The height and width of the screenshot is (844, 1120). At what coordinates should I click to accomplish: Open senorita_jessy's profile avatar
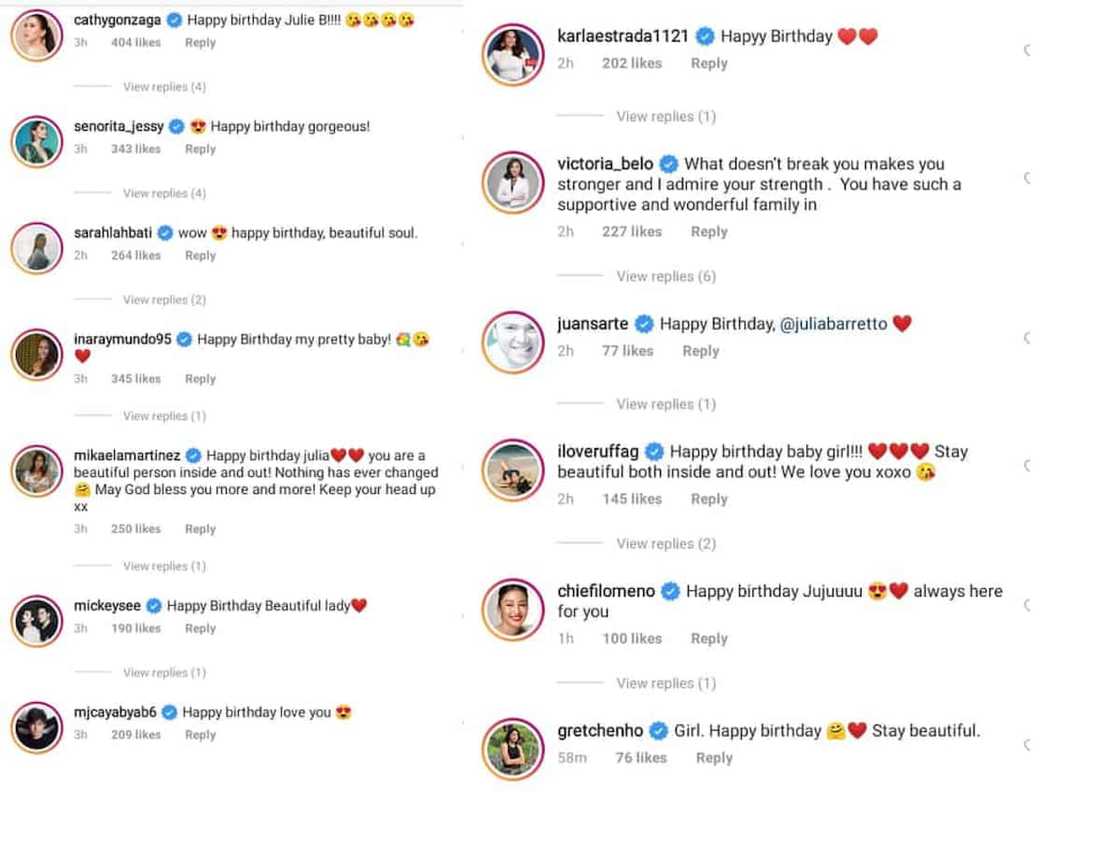tap(37, 141)
